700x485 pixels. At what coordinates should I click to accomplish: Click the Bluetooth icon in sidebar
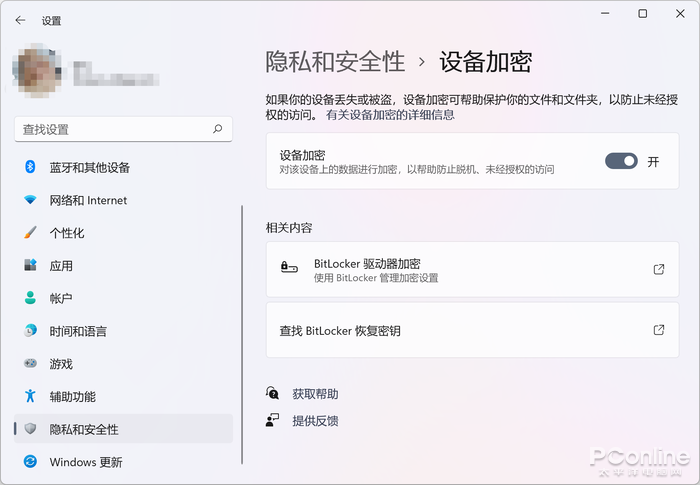(x=30, y=167)
